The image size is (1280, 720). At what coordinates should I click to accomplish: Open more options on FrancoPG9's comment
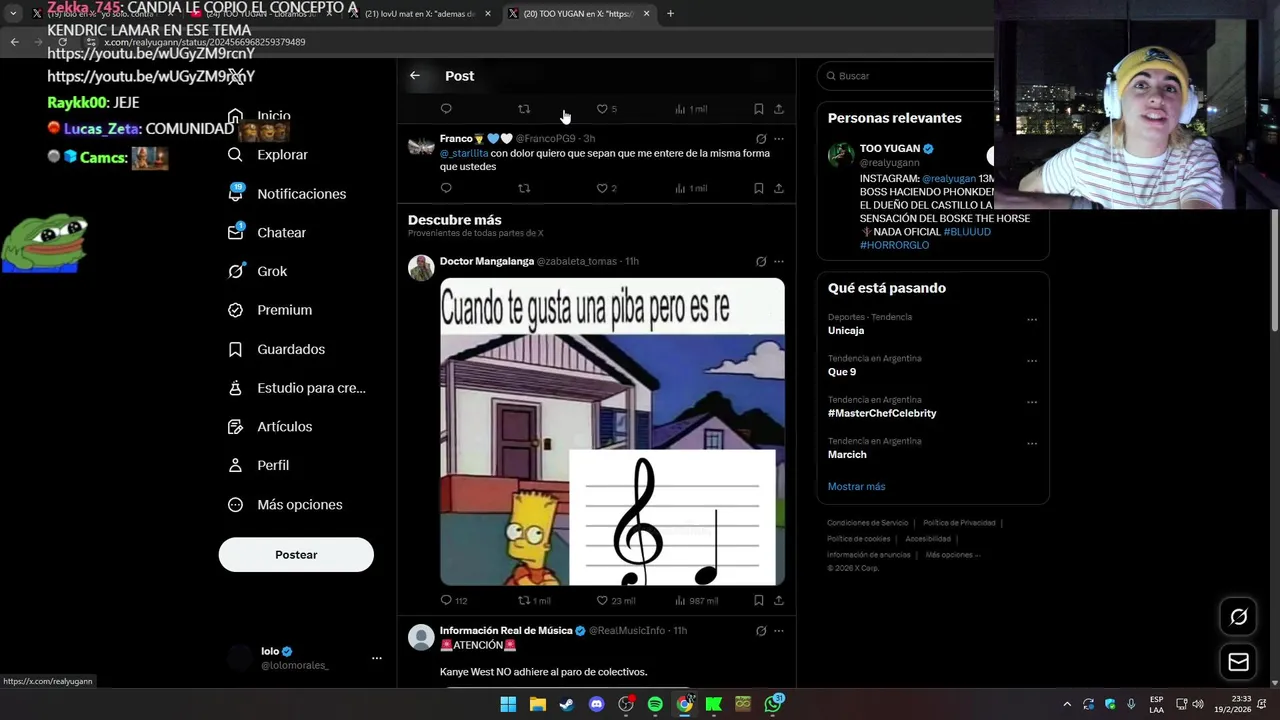779,139
